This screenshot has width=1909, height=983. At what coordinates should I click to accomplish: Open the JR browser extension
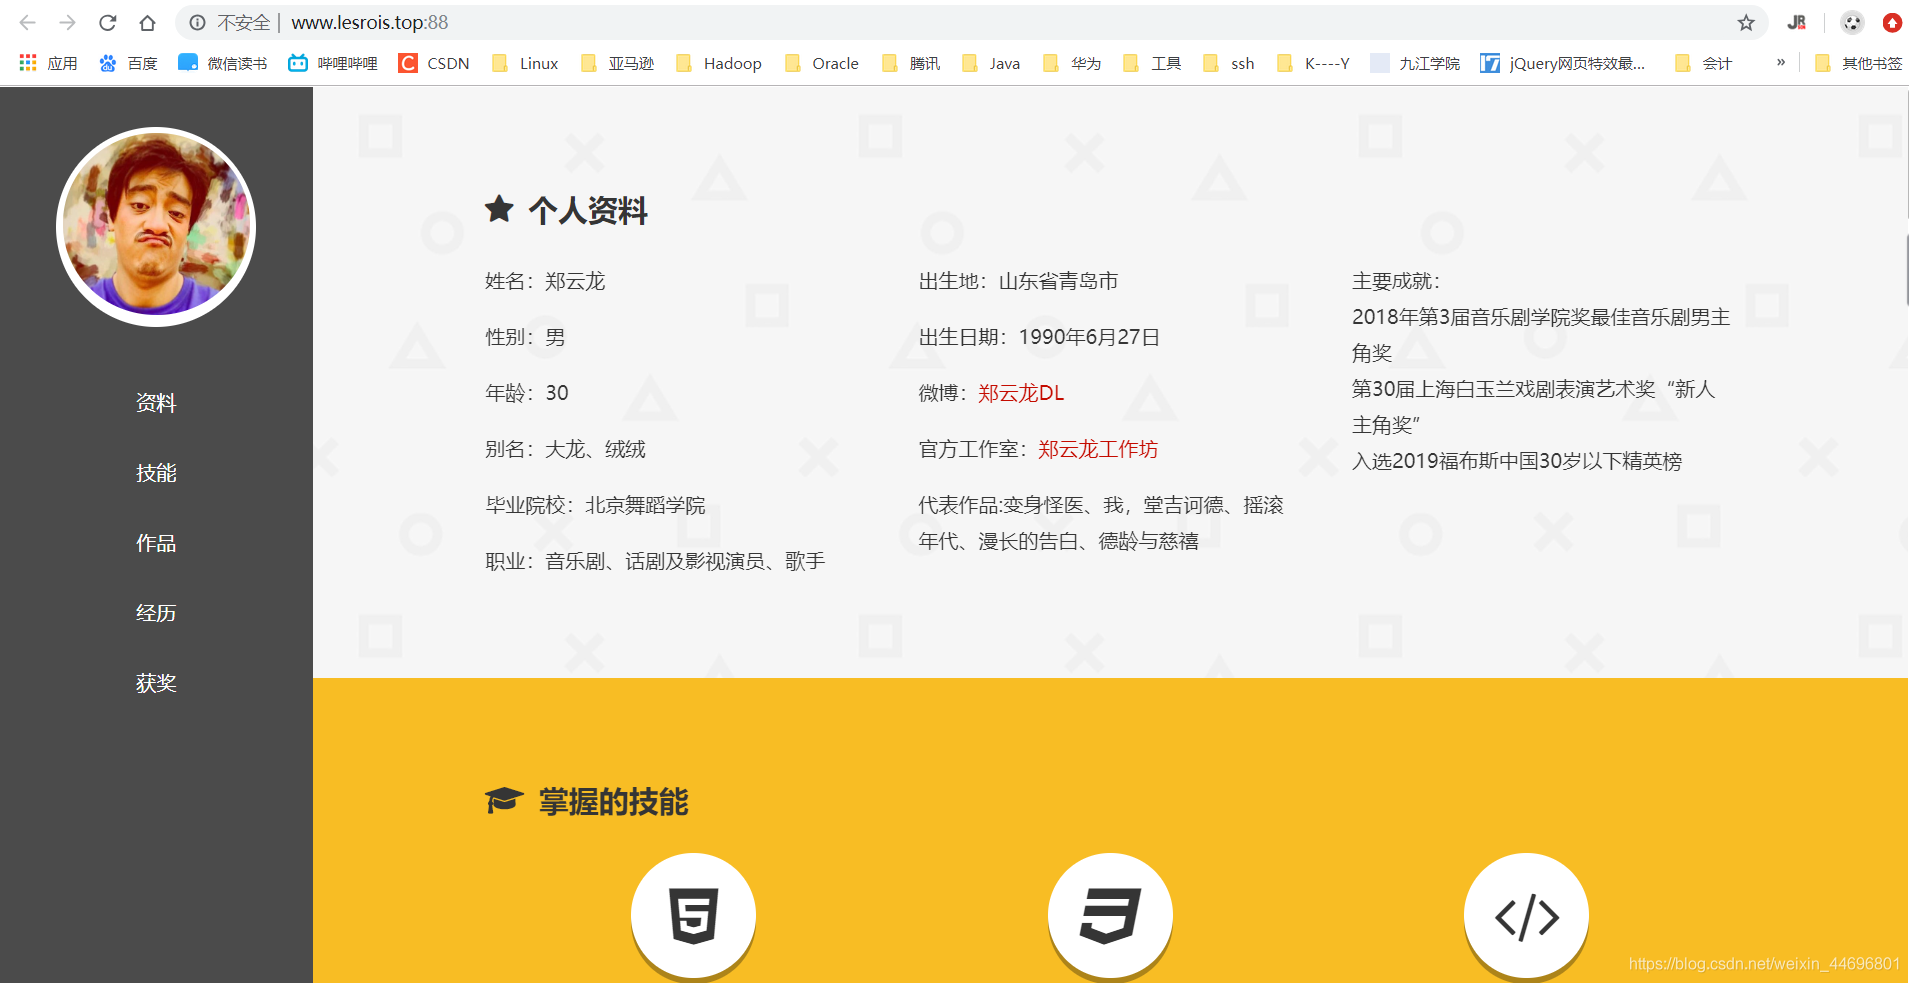[1797, 22]
